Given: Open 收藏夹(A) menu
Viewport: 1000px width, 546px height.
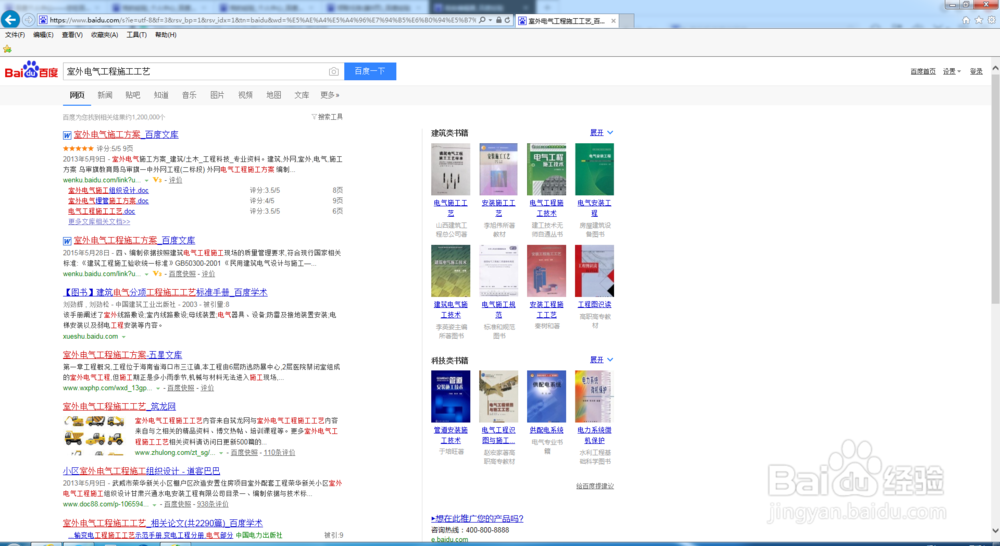Looking at the screenshot, I should 105,35.
